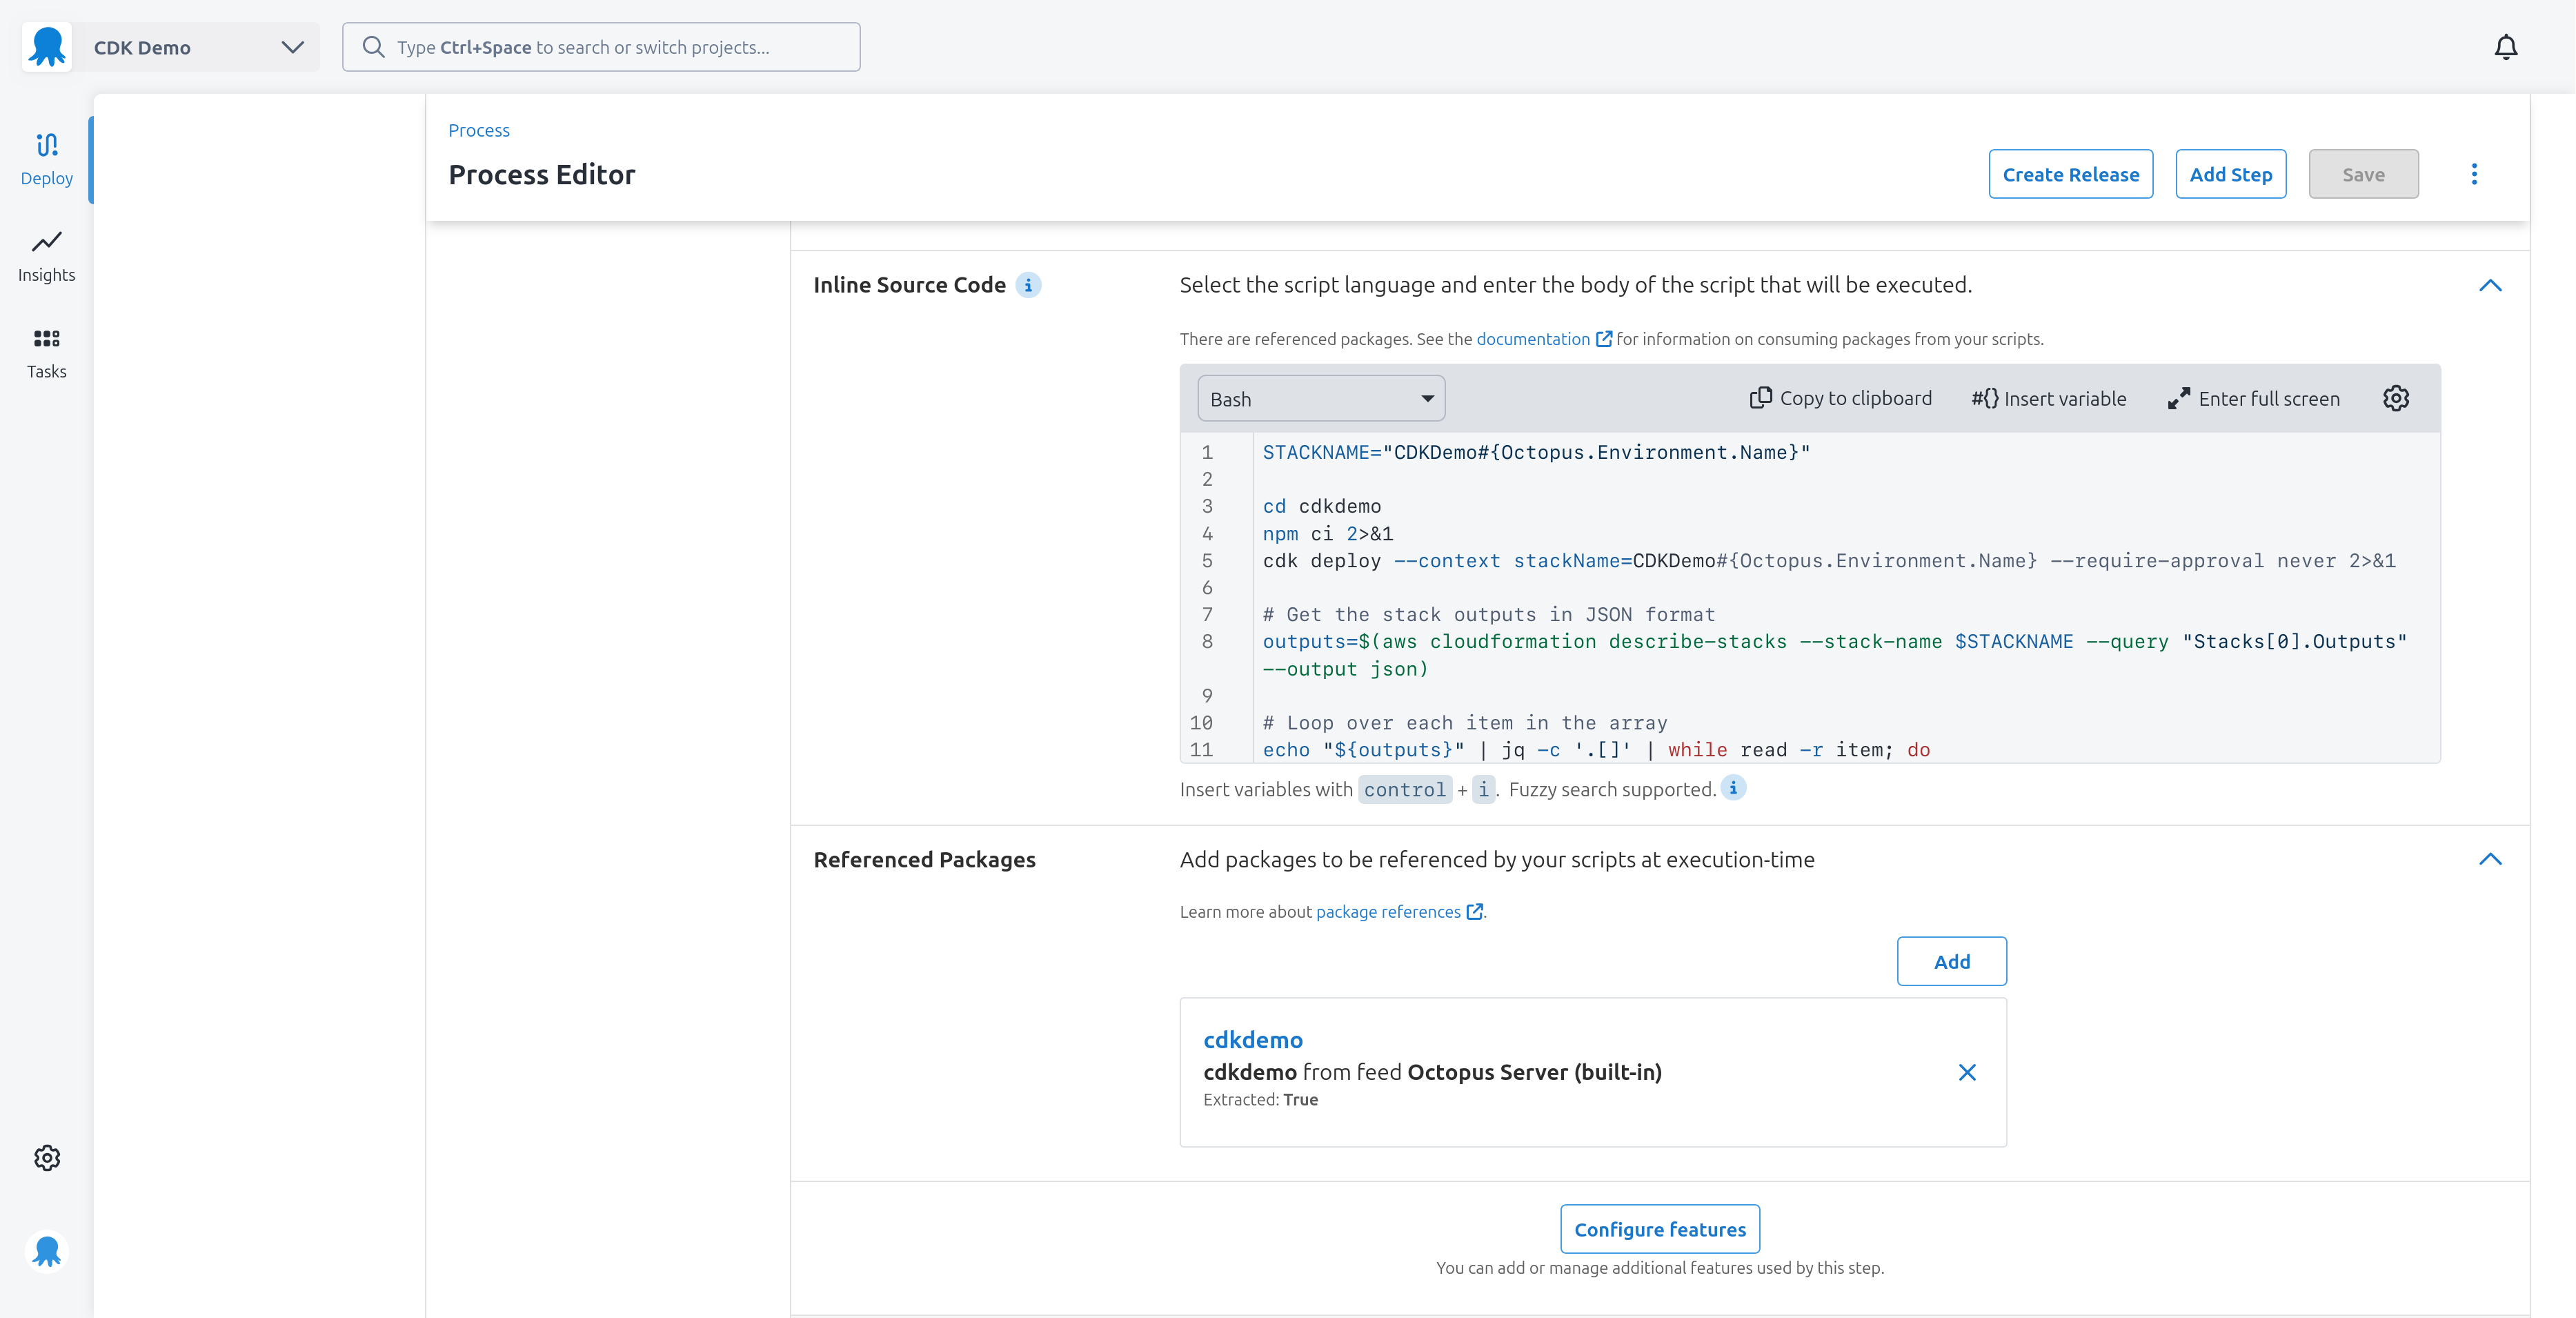Click the fuzzy search info icon

coord(1734,788)
